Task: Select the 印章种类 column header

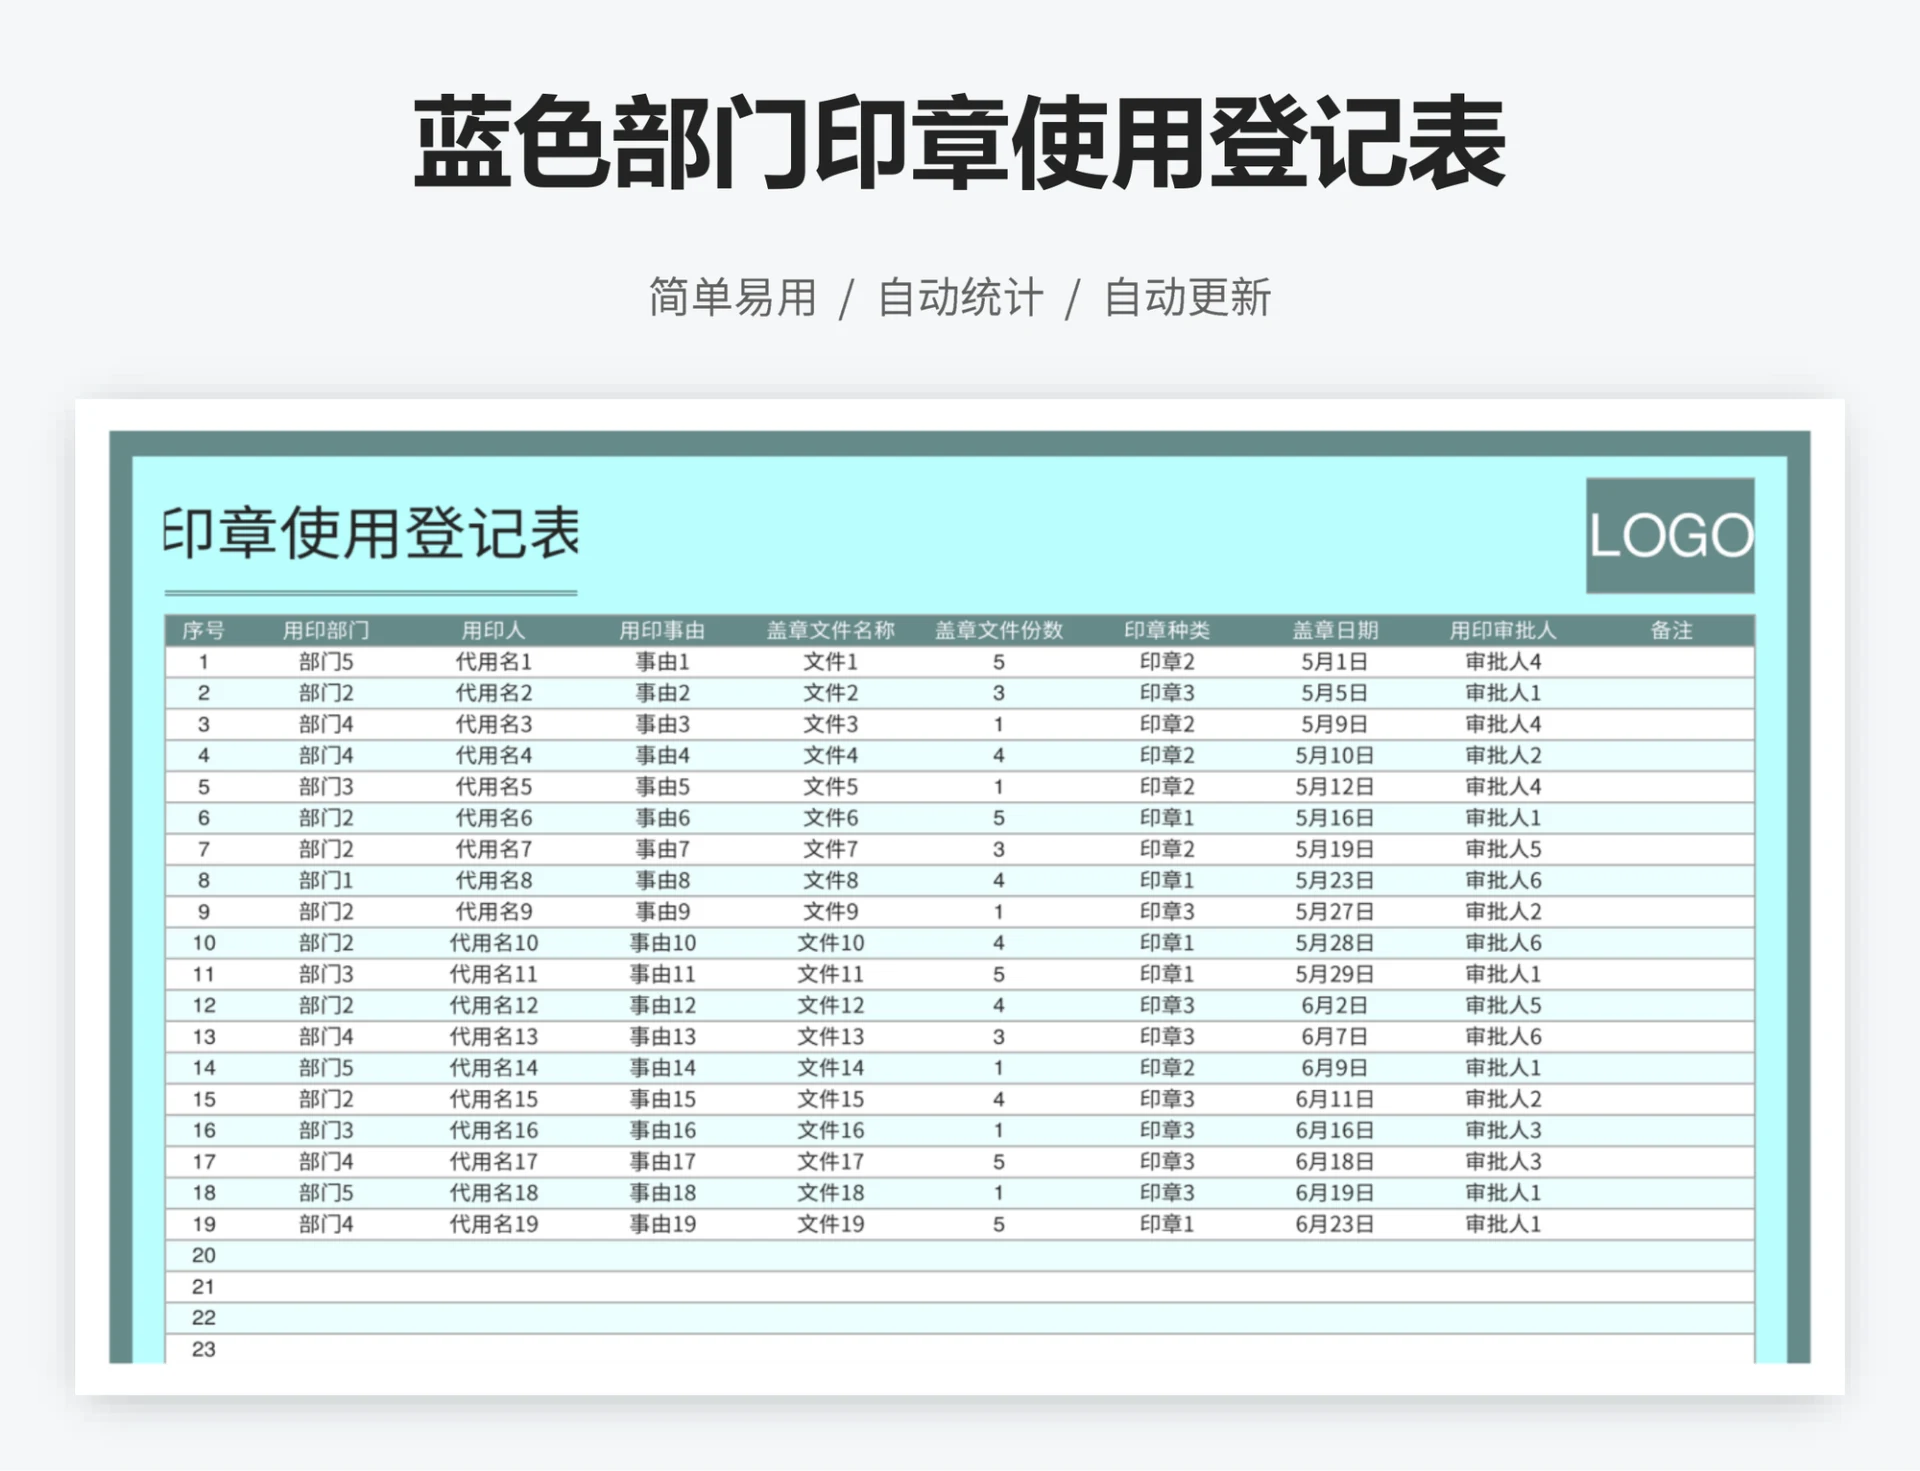Action: click(1166, 630)
